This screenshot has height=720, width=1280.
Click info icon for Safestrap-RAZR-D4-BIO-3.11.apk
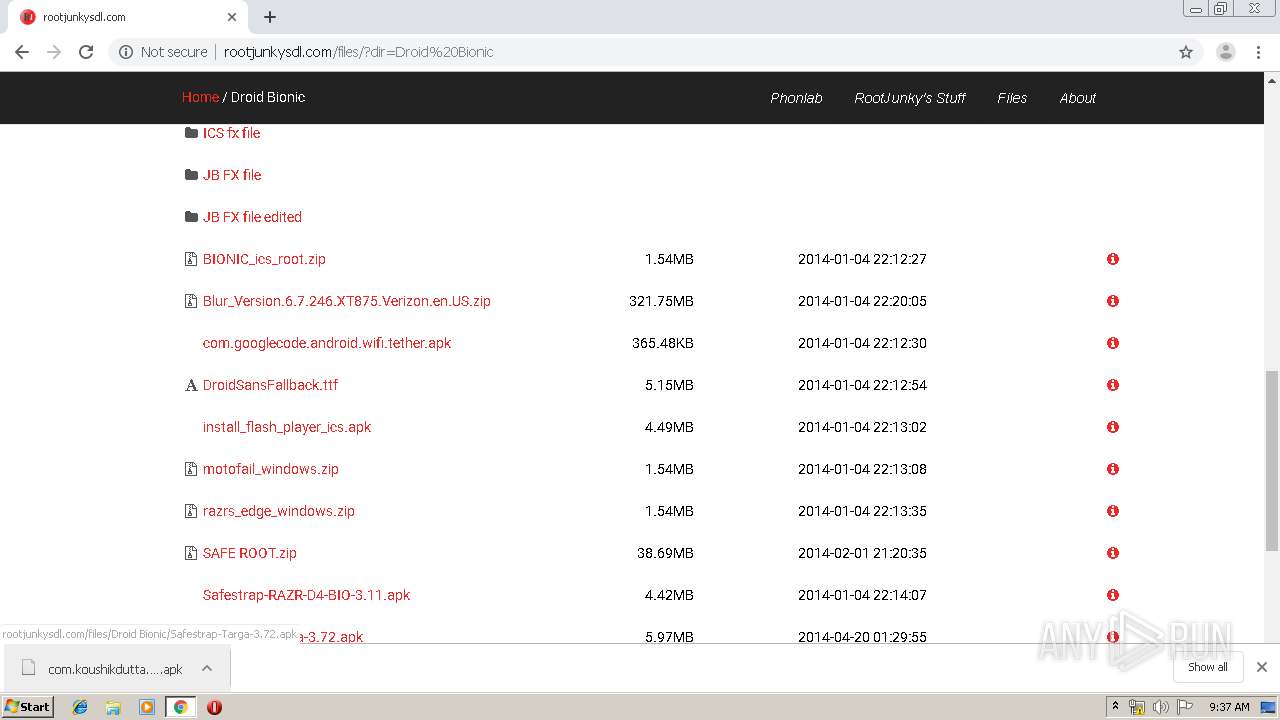tap(1112, 595)
